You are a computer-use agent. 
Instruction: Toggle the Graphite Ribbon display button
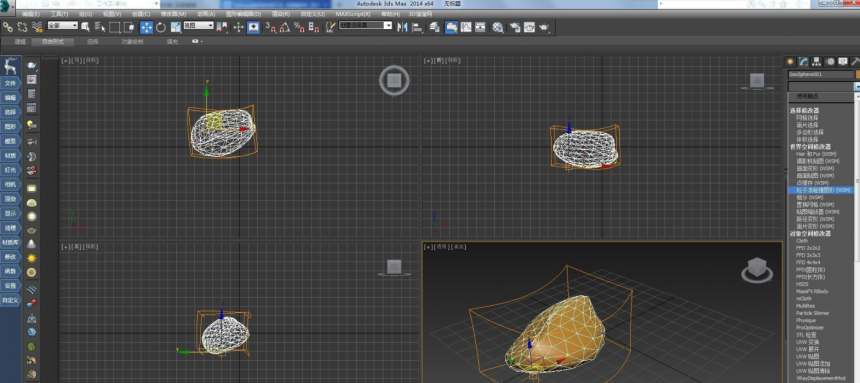click(x=451, y=27)
